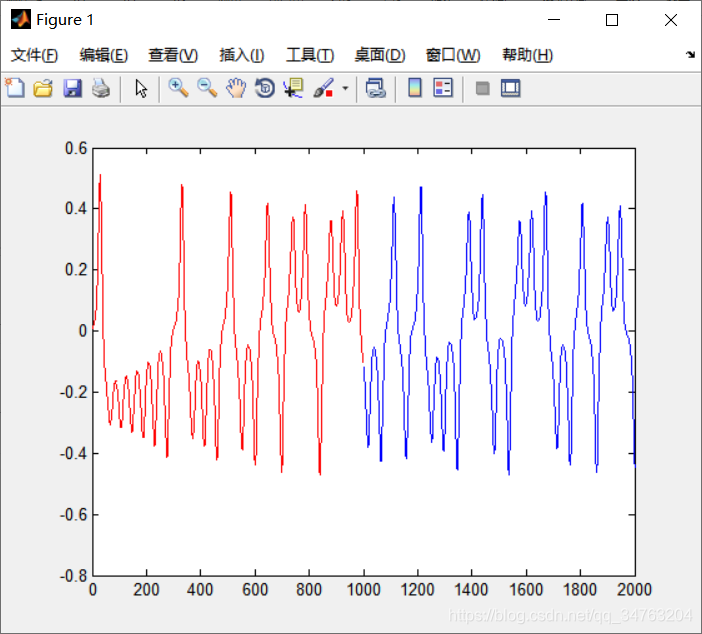Click the y-axis label -0.4
The image size is (702, 634).
click(x=74, y=454)
